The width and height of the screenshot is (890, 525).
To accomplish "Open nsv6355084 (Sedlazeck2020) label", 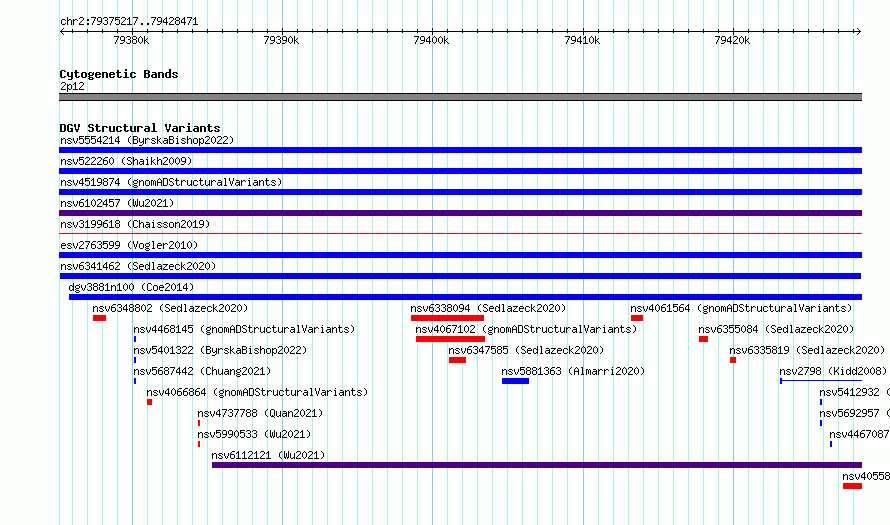I will [776, 329].
